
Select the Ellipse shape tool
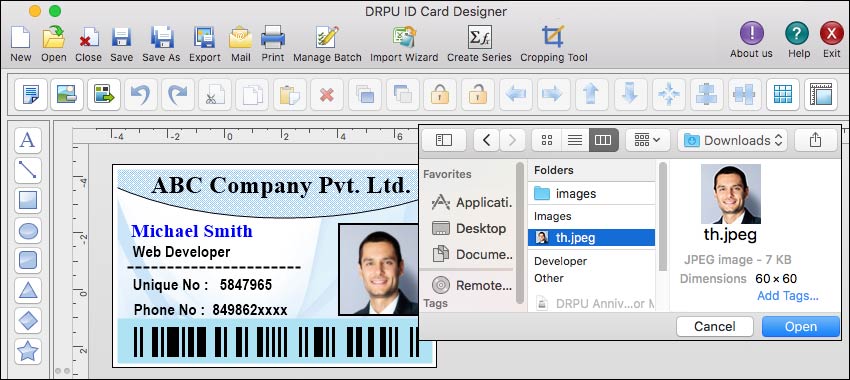(x=28, y=231)
